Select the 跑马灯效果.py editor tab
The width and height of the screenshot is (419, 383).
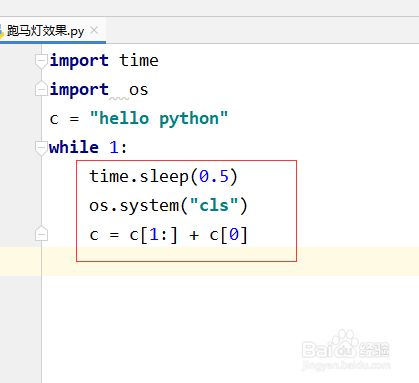[x=53, y=31]
